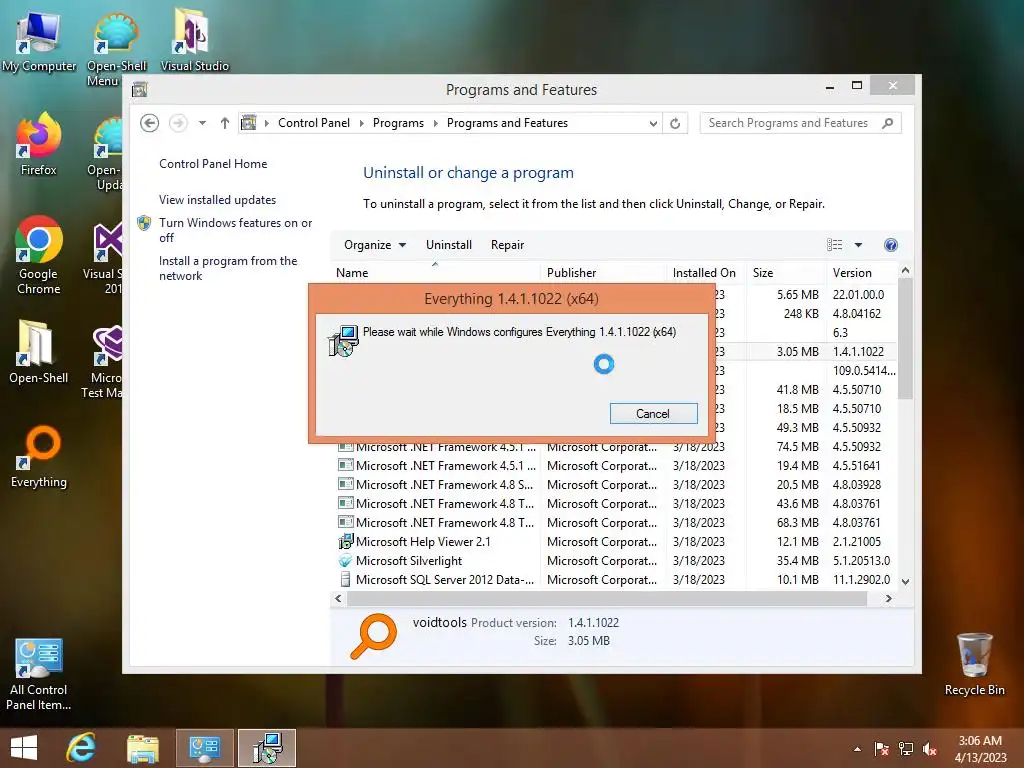This screenshot has height=768, width=1024.
Task: Sort by Publisher column header
Action: pos(603,272)
